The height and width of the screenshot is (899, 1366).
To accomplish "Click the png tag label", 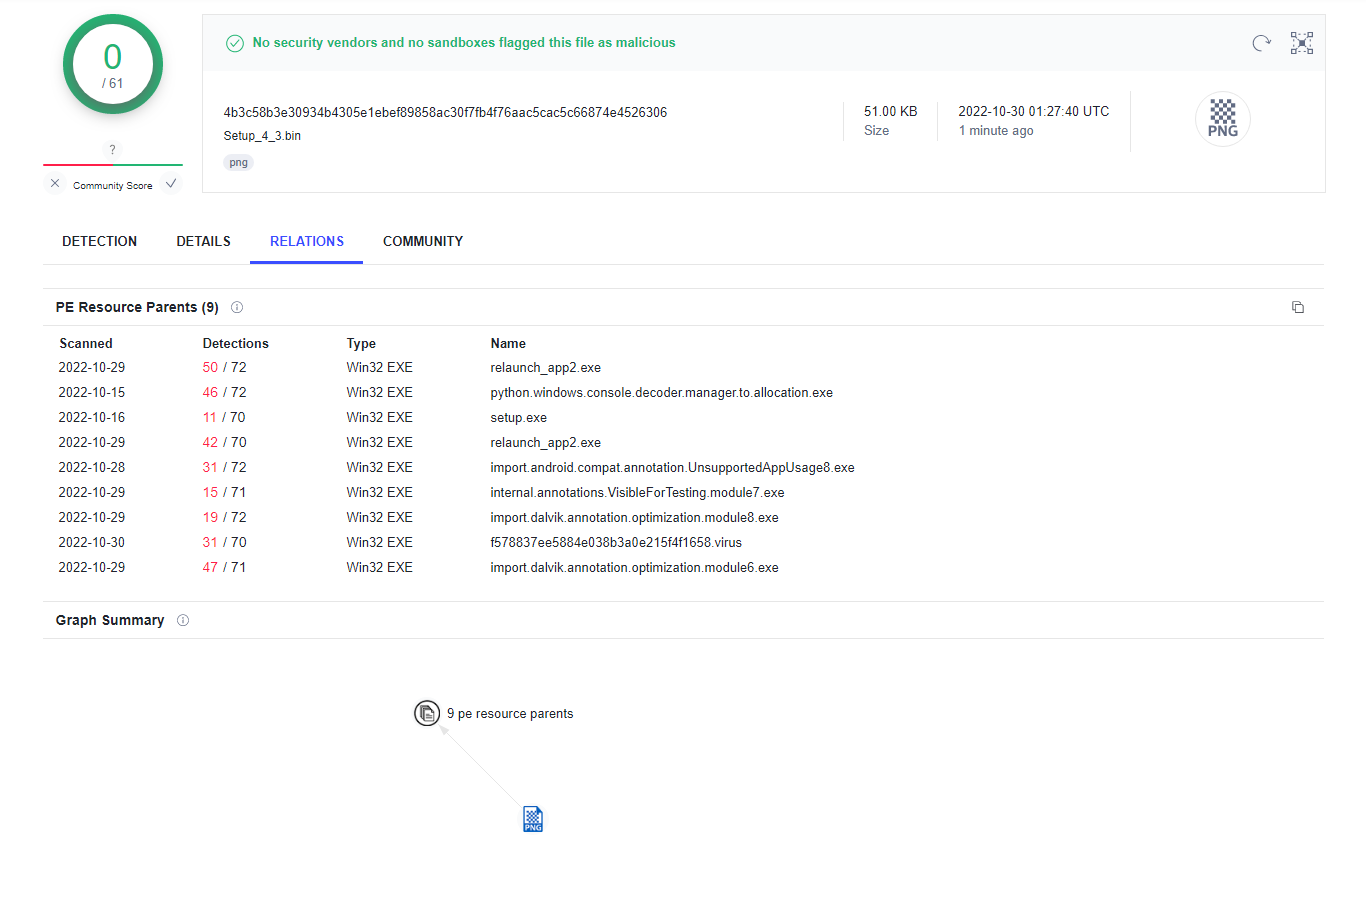I will click(x=239, y=163).
